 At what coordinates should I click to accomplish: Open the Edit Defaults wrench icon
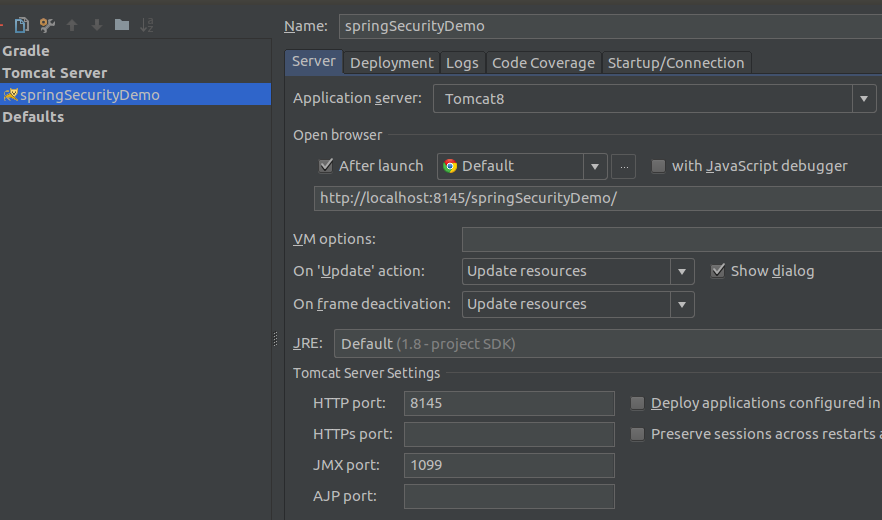click(x=47, y=25)
